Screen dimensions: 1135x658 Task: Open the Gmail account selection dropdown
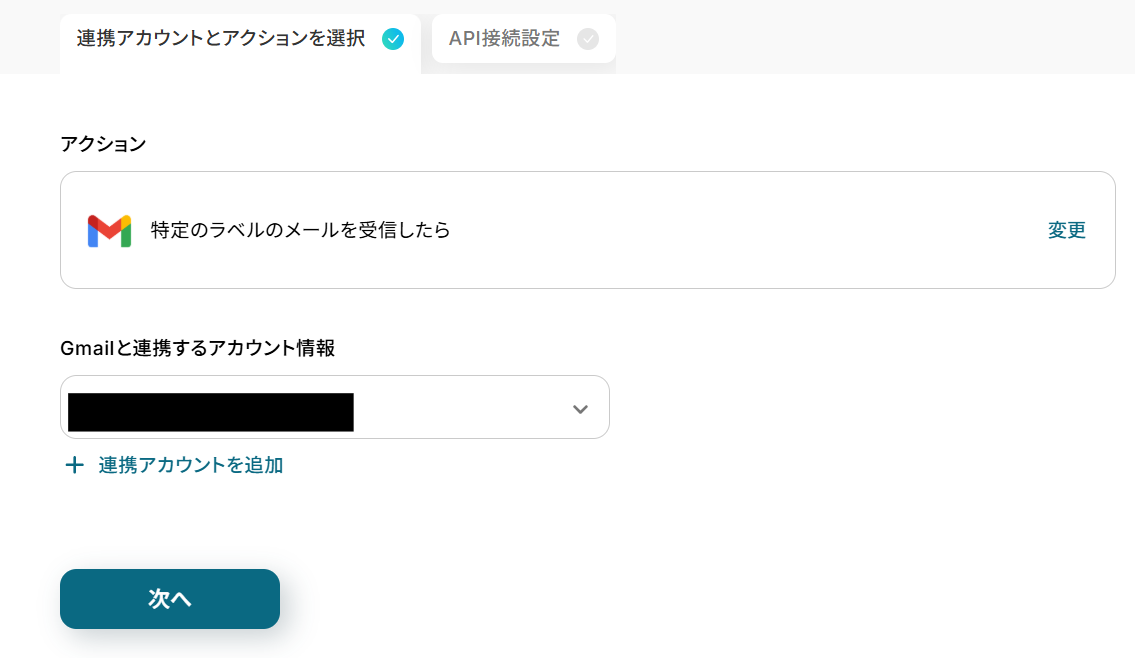[334, 407]
